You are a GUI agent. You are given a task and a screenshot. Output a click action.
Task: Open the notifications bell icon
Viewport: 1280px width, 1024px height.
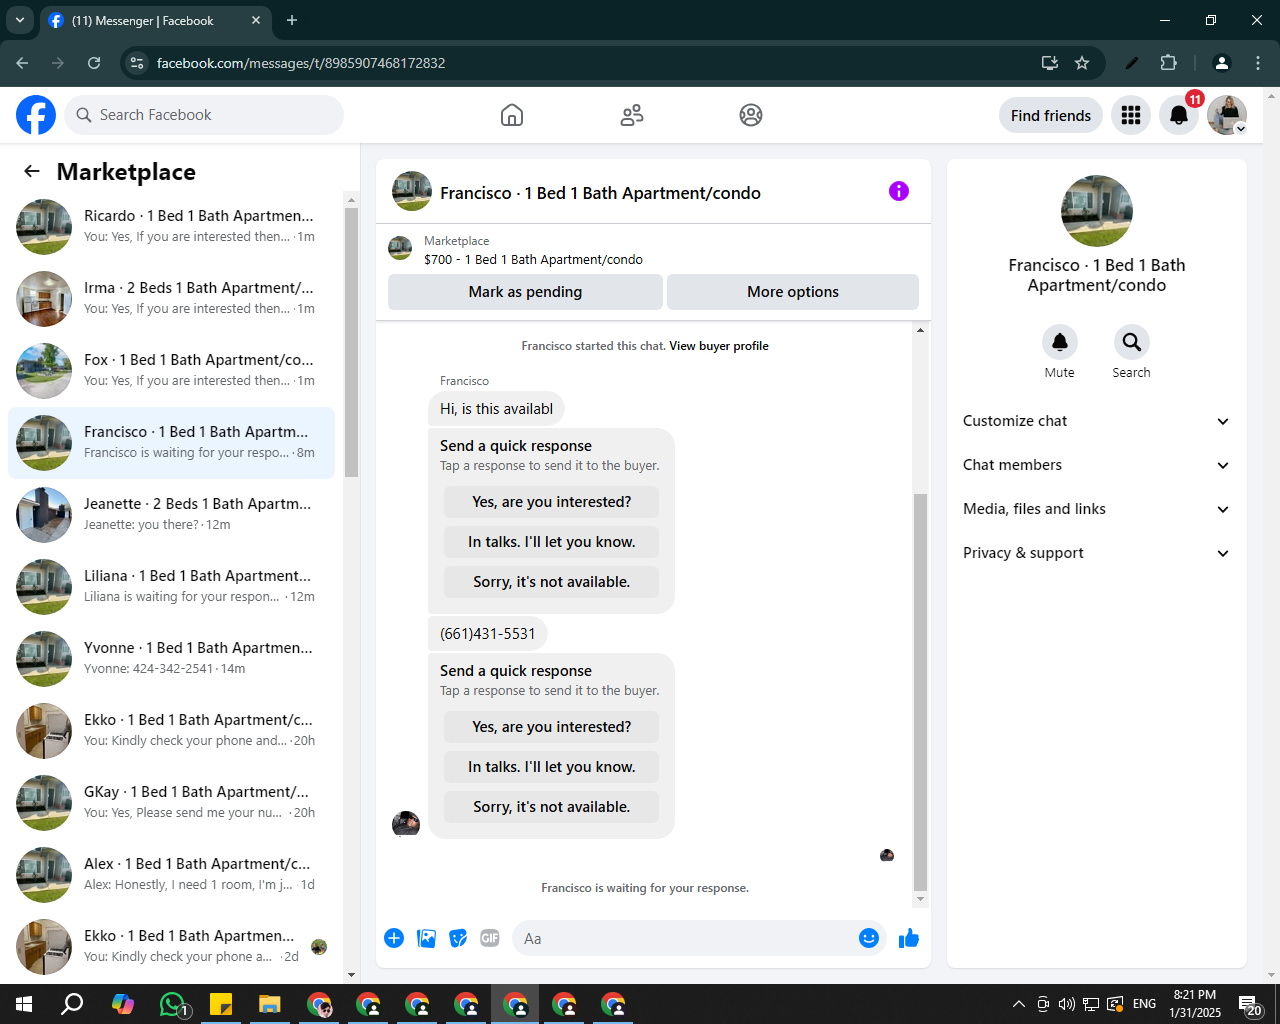coord(1179,115)
